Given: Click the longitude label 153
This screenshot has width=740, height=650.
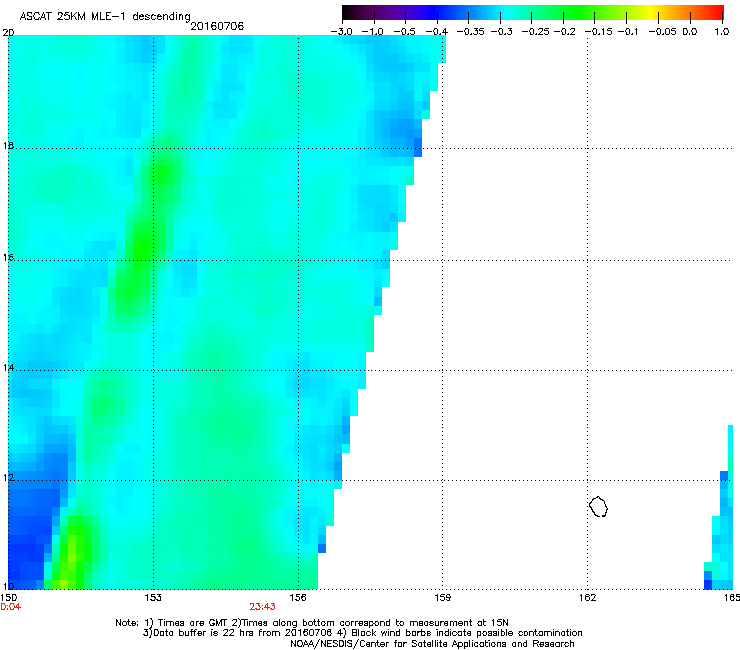Looking at the screenshot, I should point(153,598).
